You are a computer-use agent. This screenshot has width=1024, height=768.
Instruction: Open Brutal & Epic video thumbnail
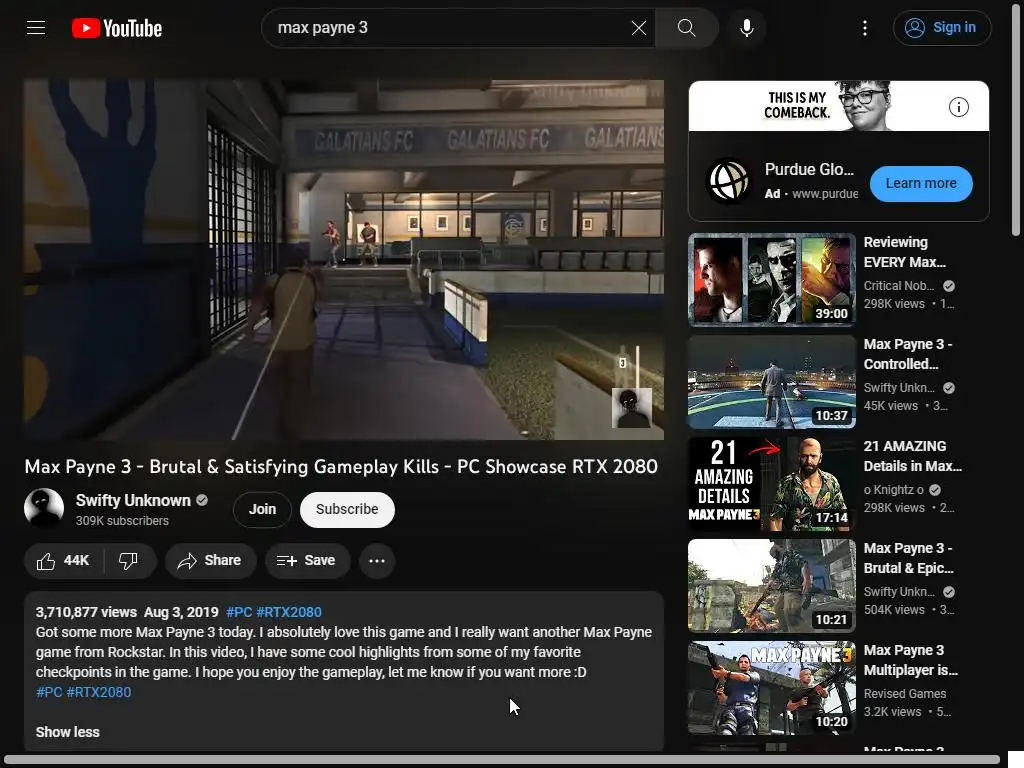pyautogui.click(x=771, y=585)
